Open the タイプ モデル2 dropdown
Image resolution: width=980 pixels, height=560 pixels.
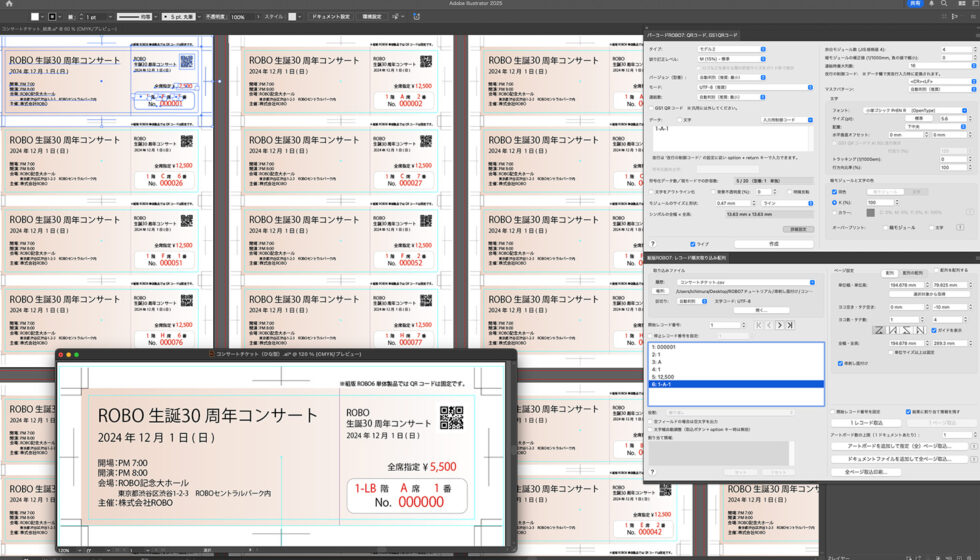[x=732, y=49]
